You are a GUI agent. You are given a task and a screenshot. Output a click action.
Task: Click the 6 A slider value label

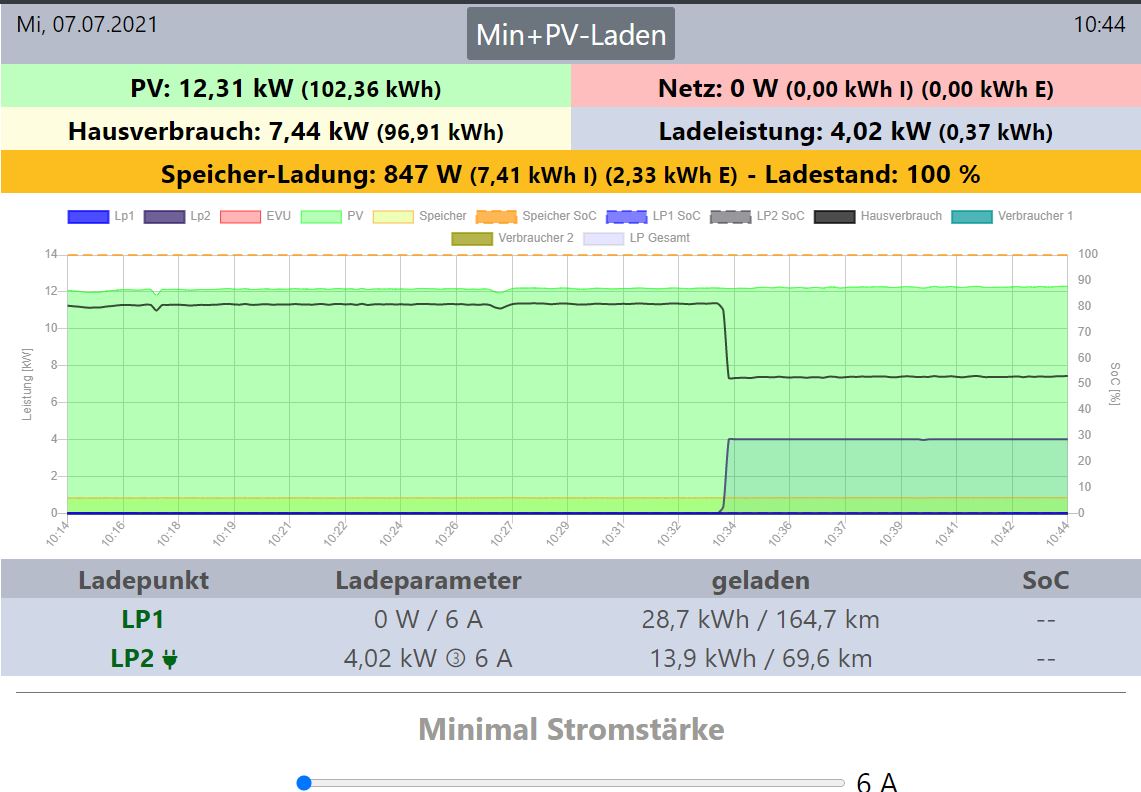(877, 782)
